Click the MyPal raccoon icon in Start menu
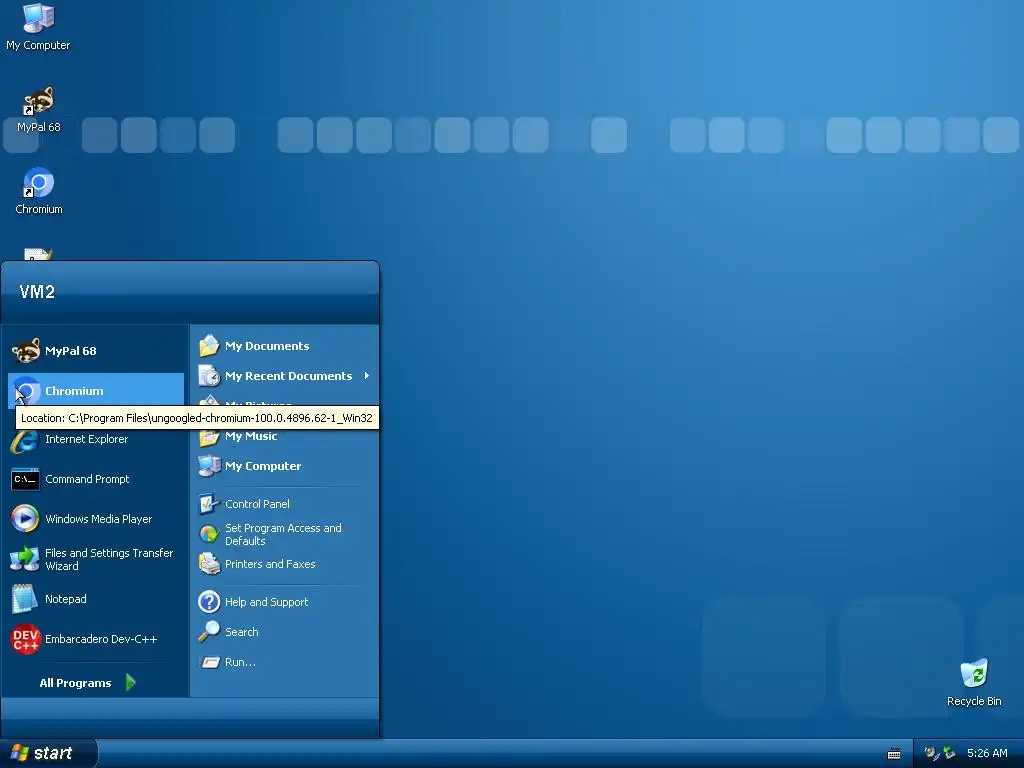This screenshot has height=768, width=1024. tap(25, 351)
